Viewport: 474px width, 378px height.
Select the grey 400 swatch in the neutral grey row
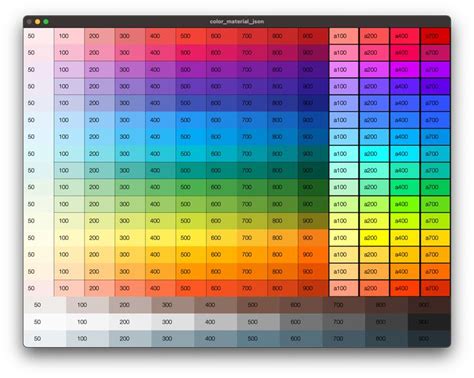coord(216,322)
